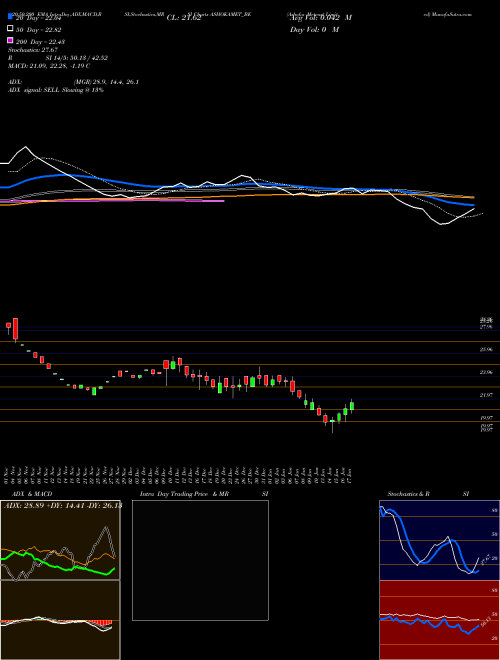Viewport: 500px width, 660px height.
Task: Click the ADX: 28.89 +DY -DY readout
Action: pos(63,505)
